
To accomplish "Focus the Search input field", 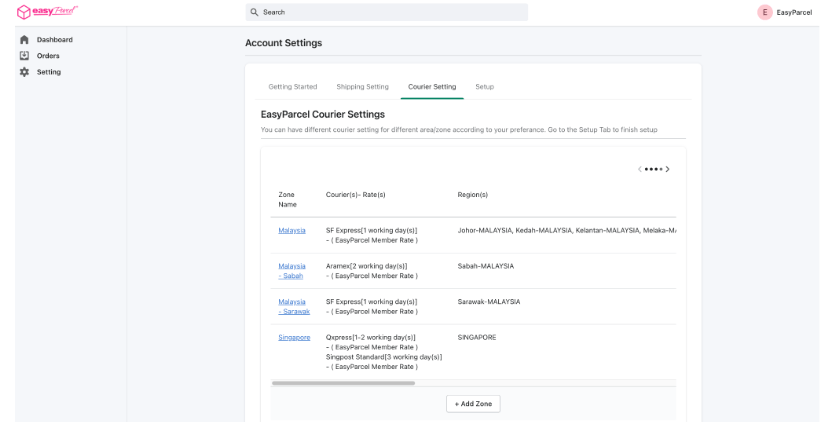I will (x=386, y=12).
